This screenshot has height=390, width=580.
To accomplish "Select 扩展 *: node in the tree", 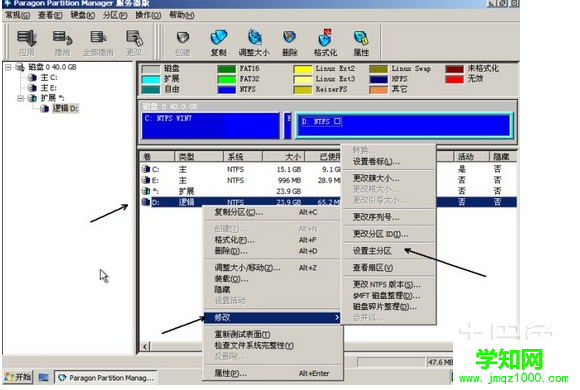I will point(52,98).
